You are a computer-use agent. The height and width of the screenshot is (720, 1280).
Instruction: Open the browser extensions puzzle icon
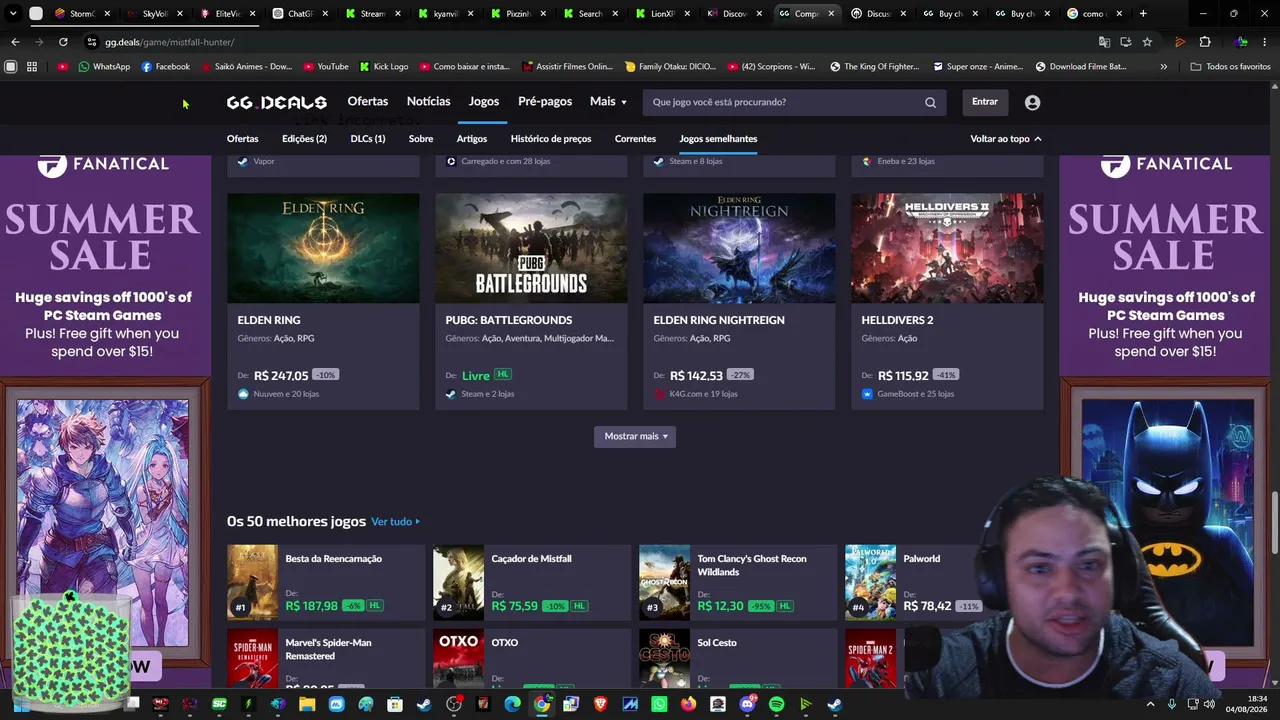(x=1205, y=42)
